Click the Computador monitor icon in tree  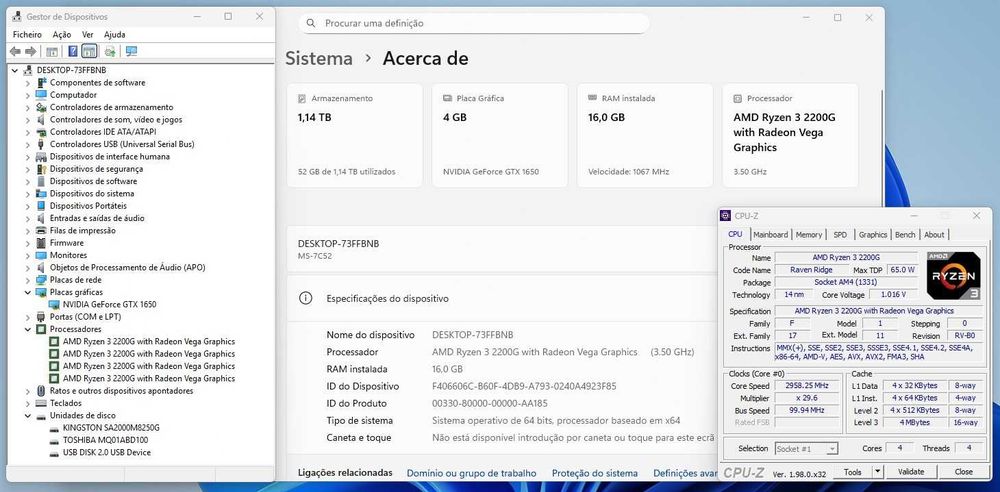point(41,94)
